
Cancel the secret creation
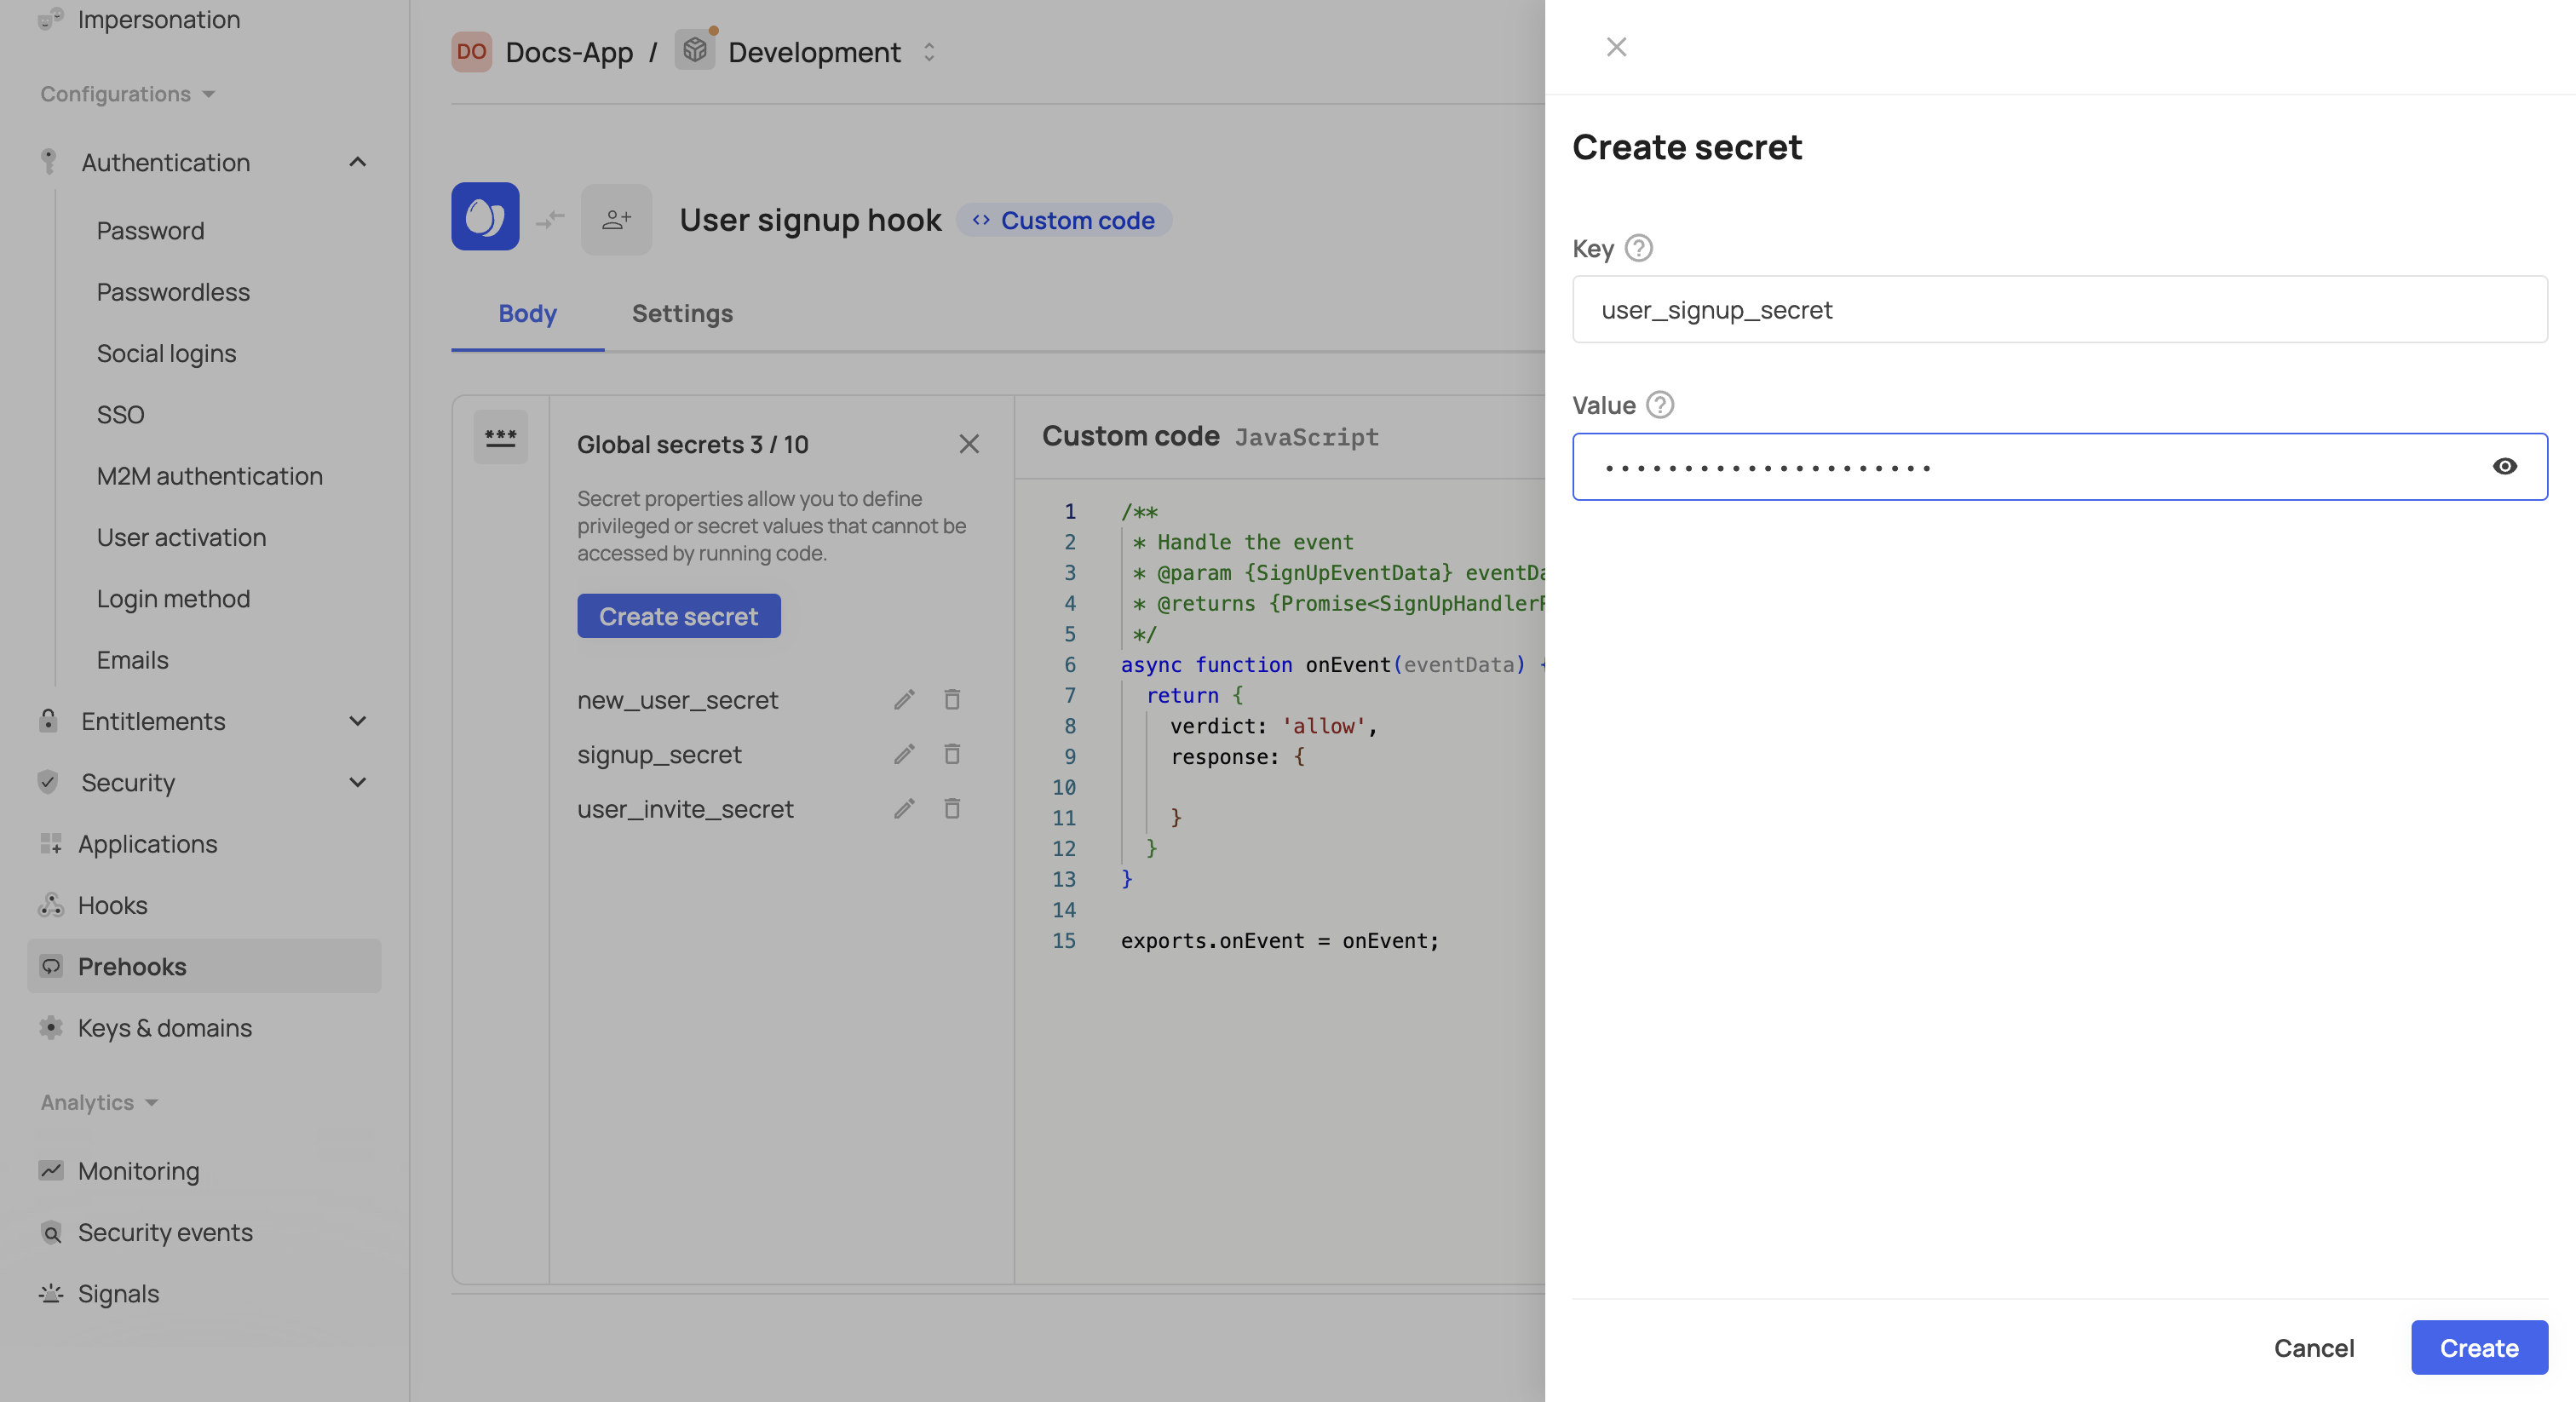(x=2313, y=1347)
